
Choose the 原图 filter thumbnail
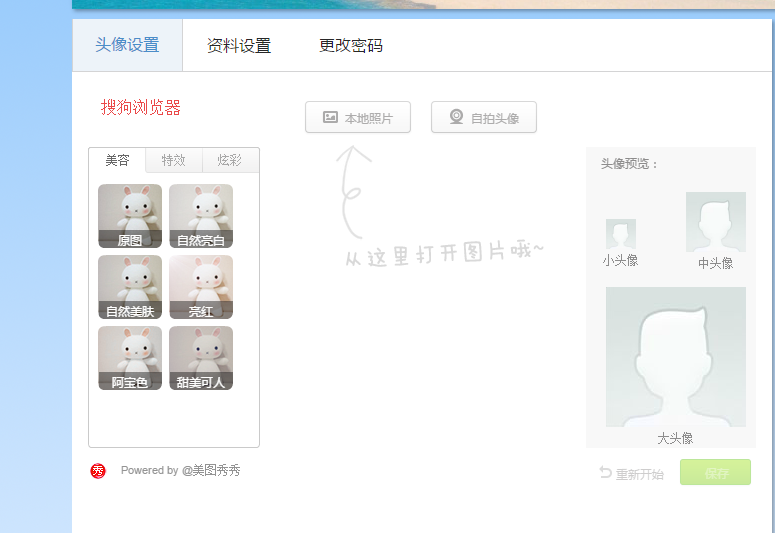130,216
